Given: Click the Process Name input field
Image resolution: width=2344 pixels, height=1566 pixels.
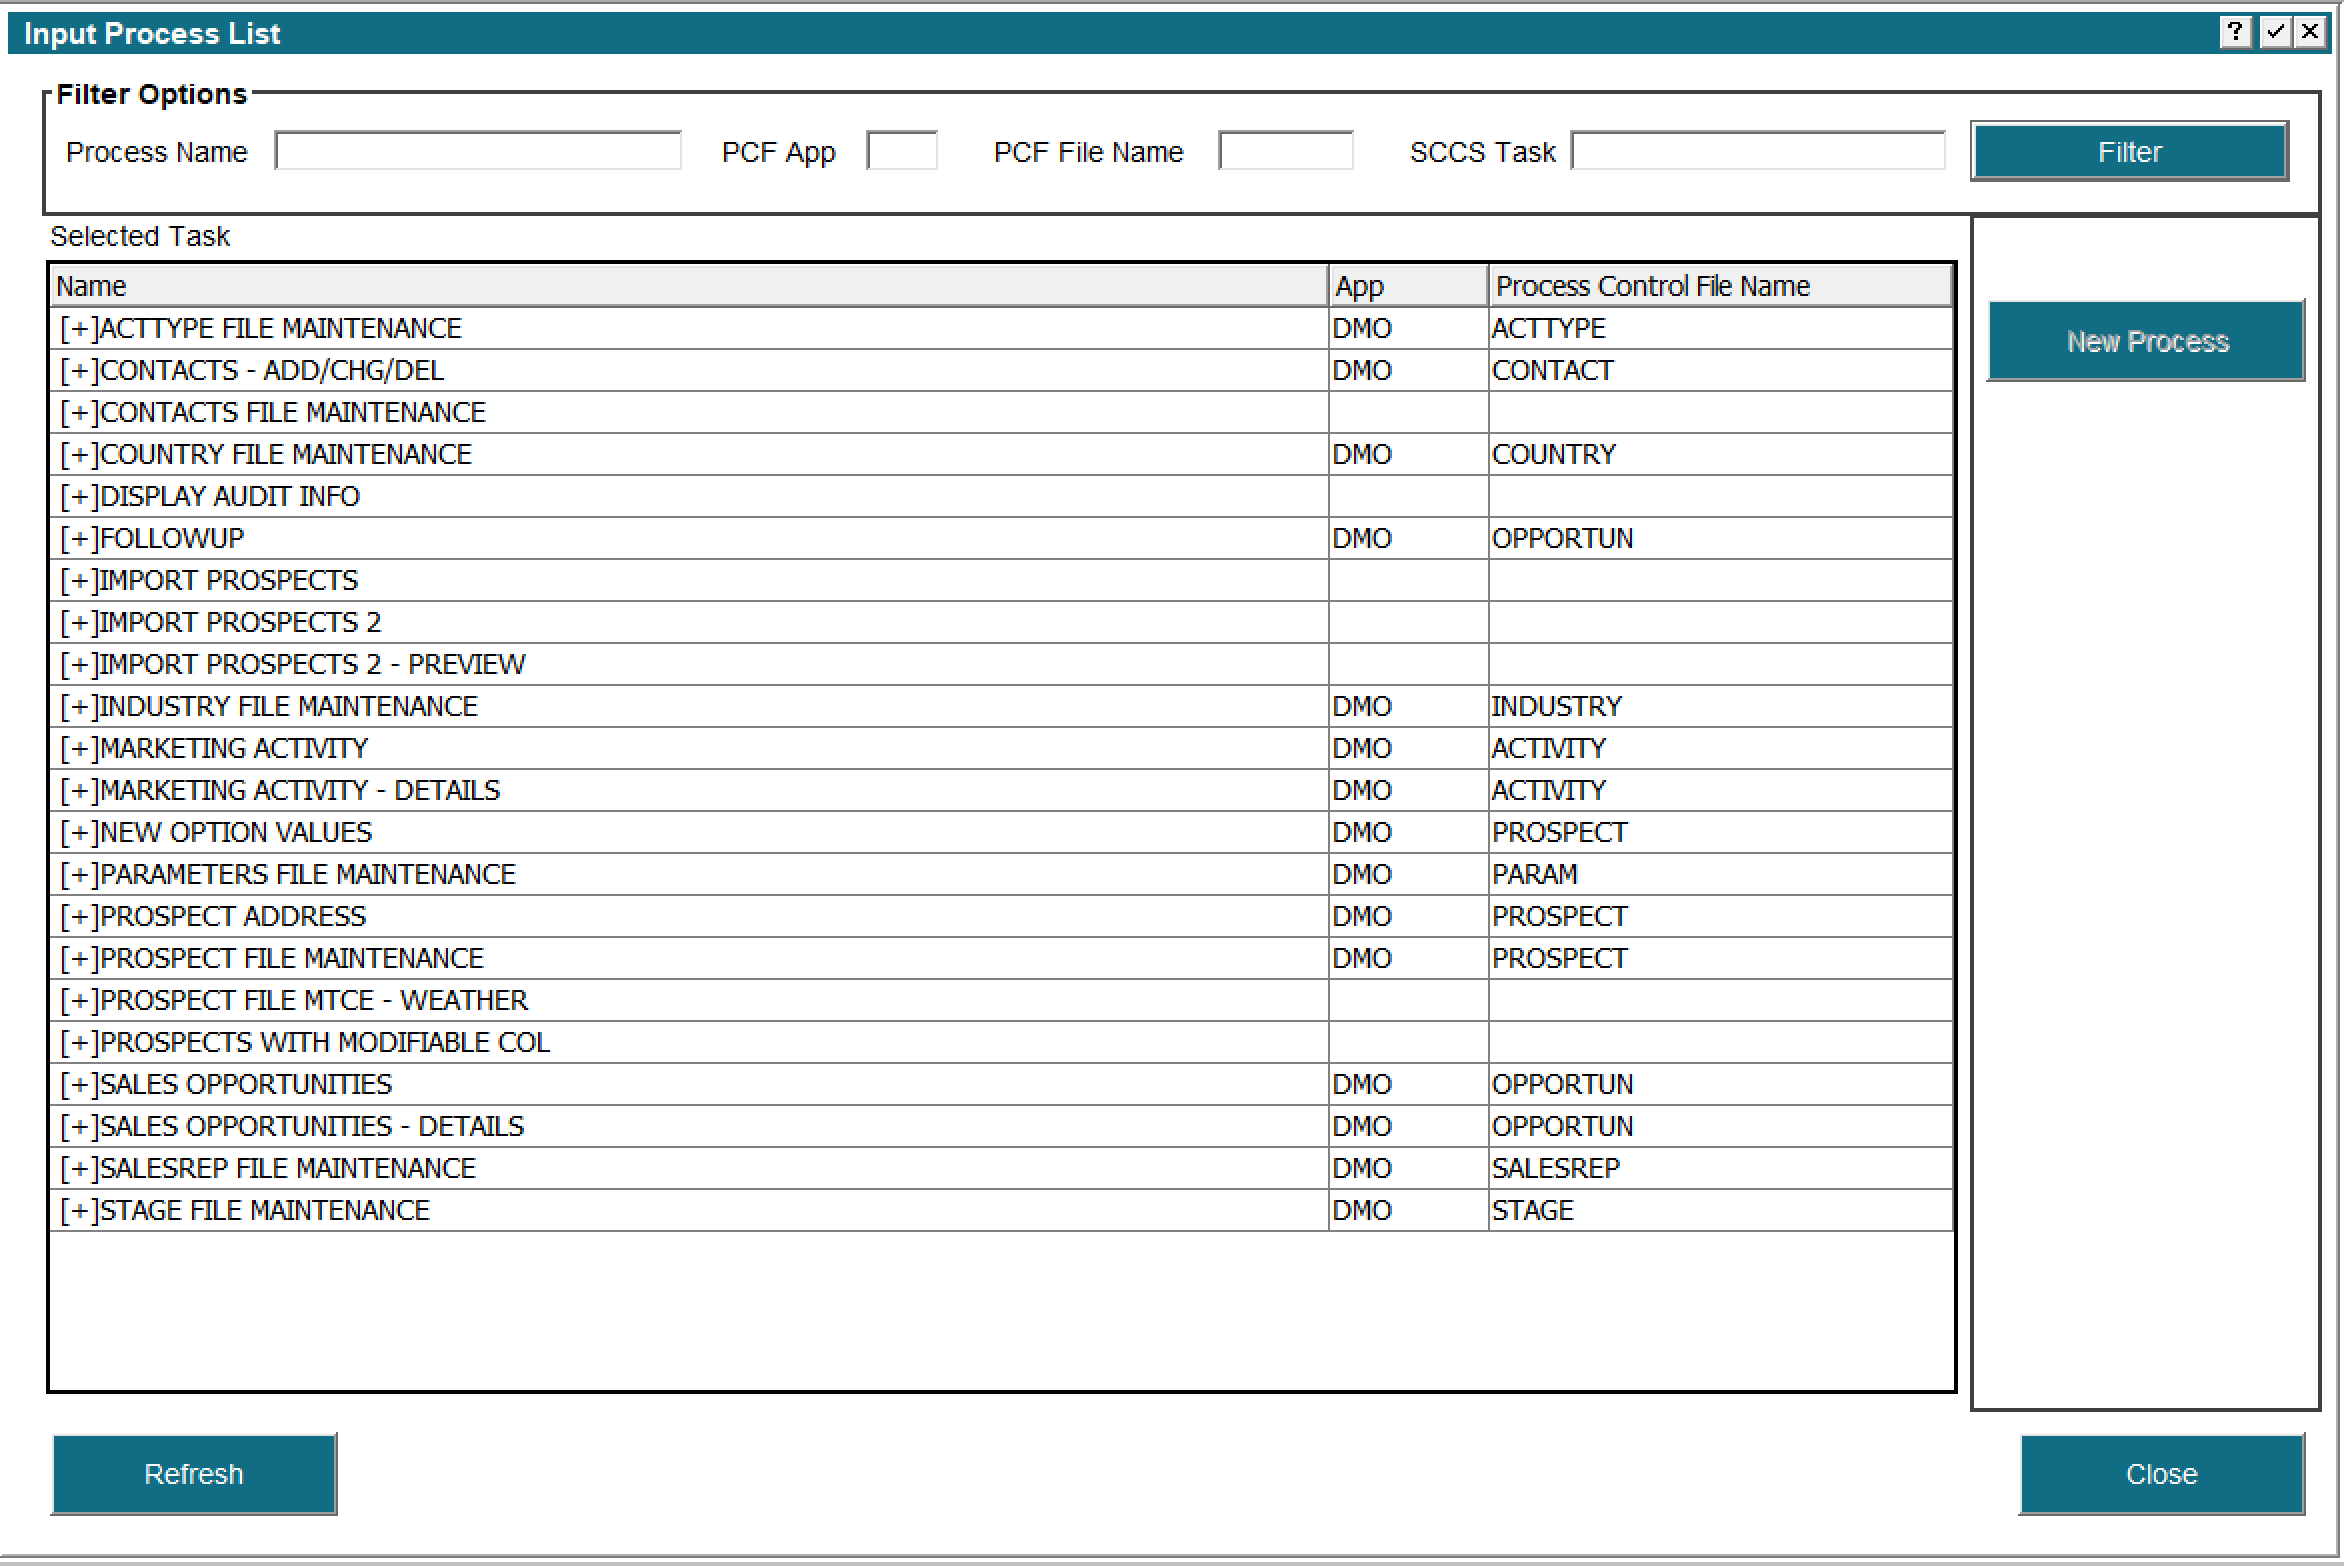Looking at the screenshot, I should pos(477,149).
